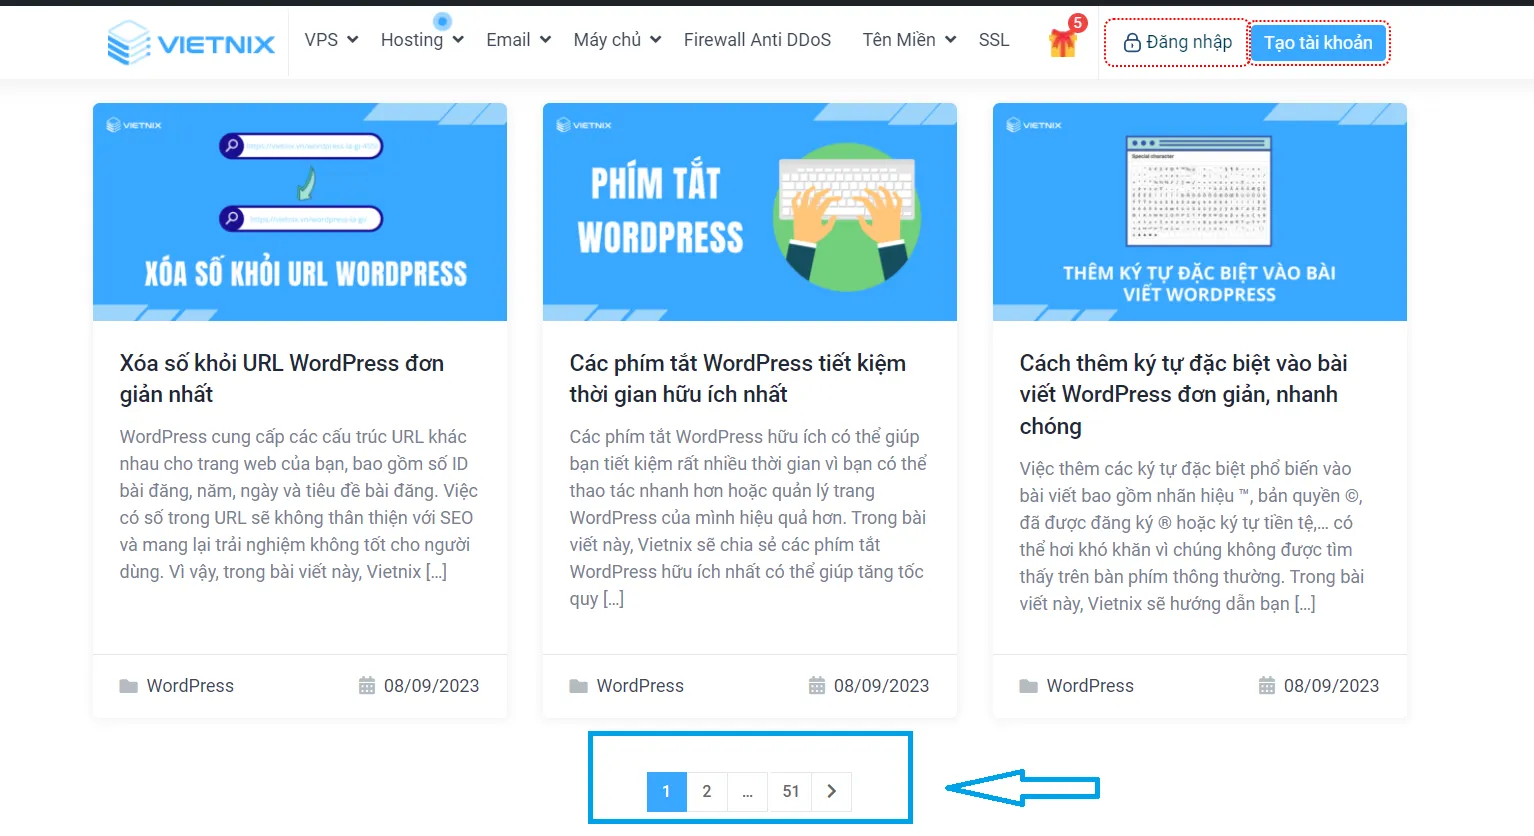The width and height of the screenshot is (1534, 836).
Task: Select the WordPress category on Cách thêm ký tự card
Action: pos(1090,686)
